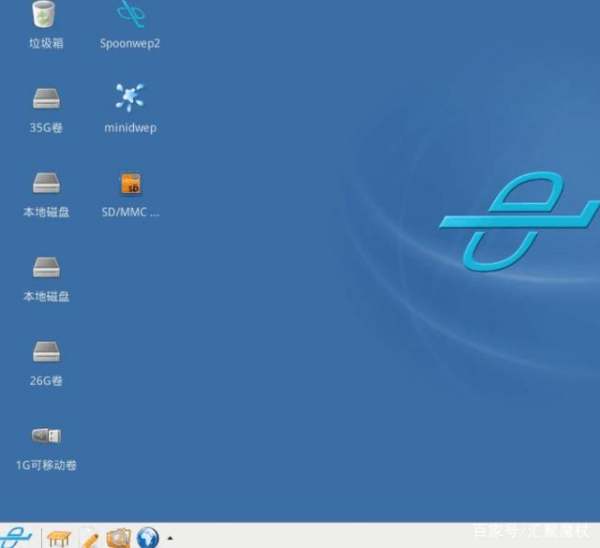Open the 垃圾箱 trash can icon
This screenshot has height=548, width=600.
pos(44,15)
